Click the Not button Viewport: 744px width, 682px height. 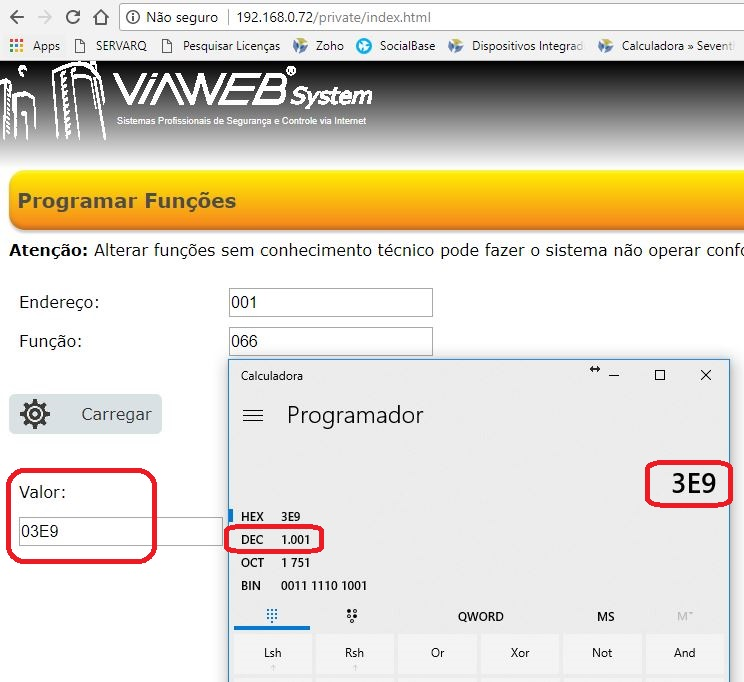click(x=602, y=654)
